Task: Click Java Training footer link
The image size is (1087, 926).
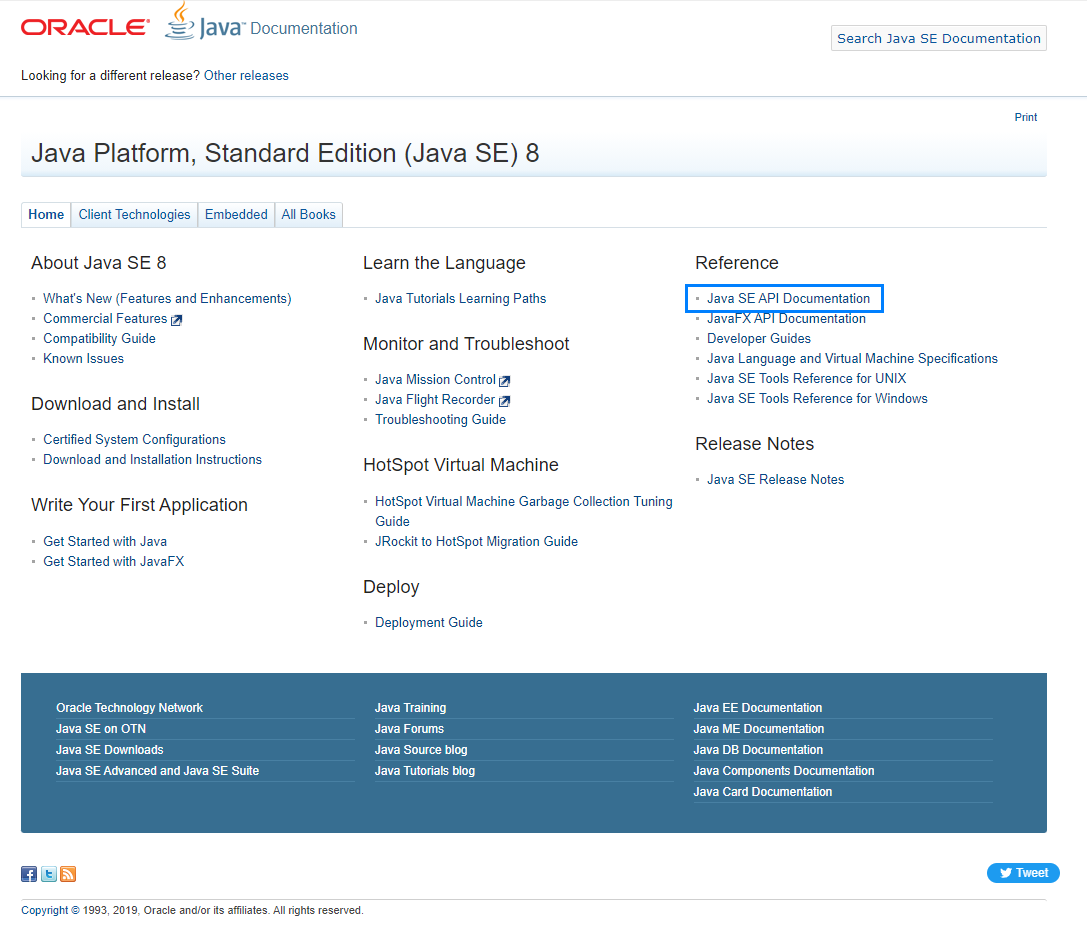Action: pyautogui.click(x=410, y=708)
